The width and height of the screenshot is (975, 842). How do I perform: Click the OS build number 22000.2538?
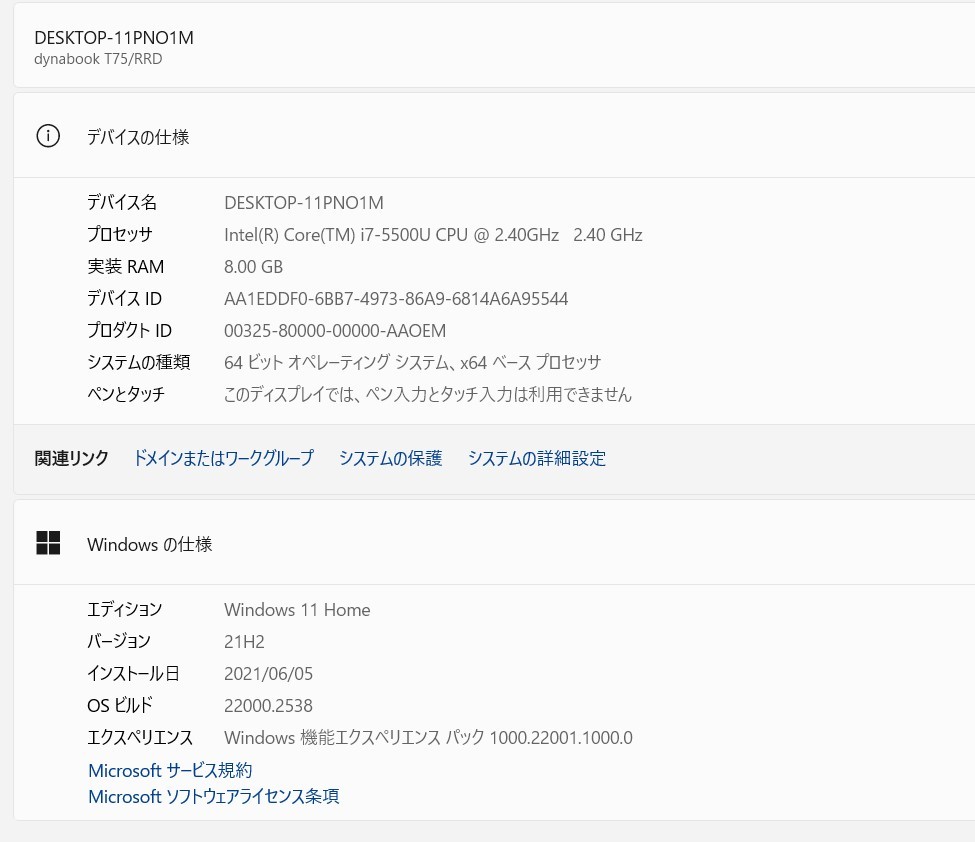[268, 705]
